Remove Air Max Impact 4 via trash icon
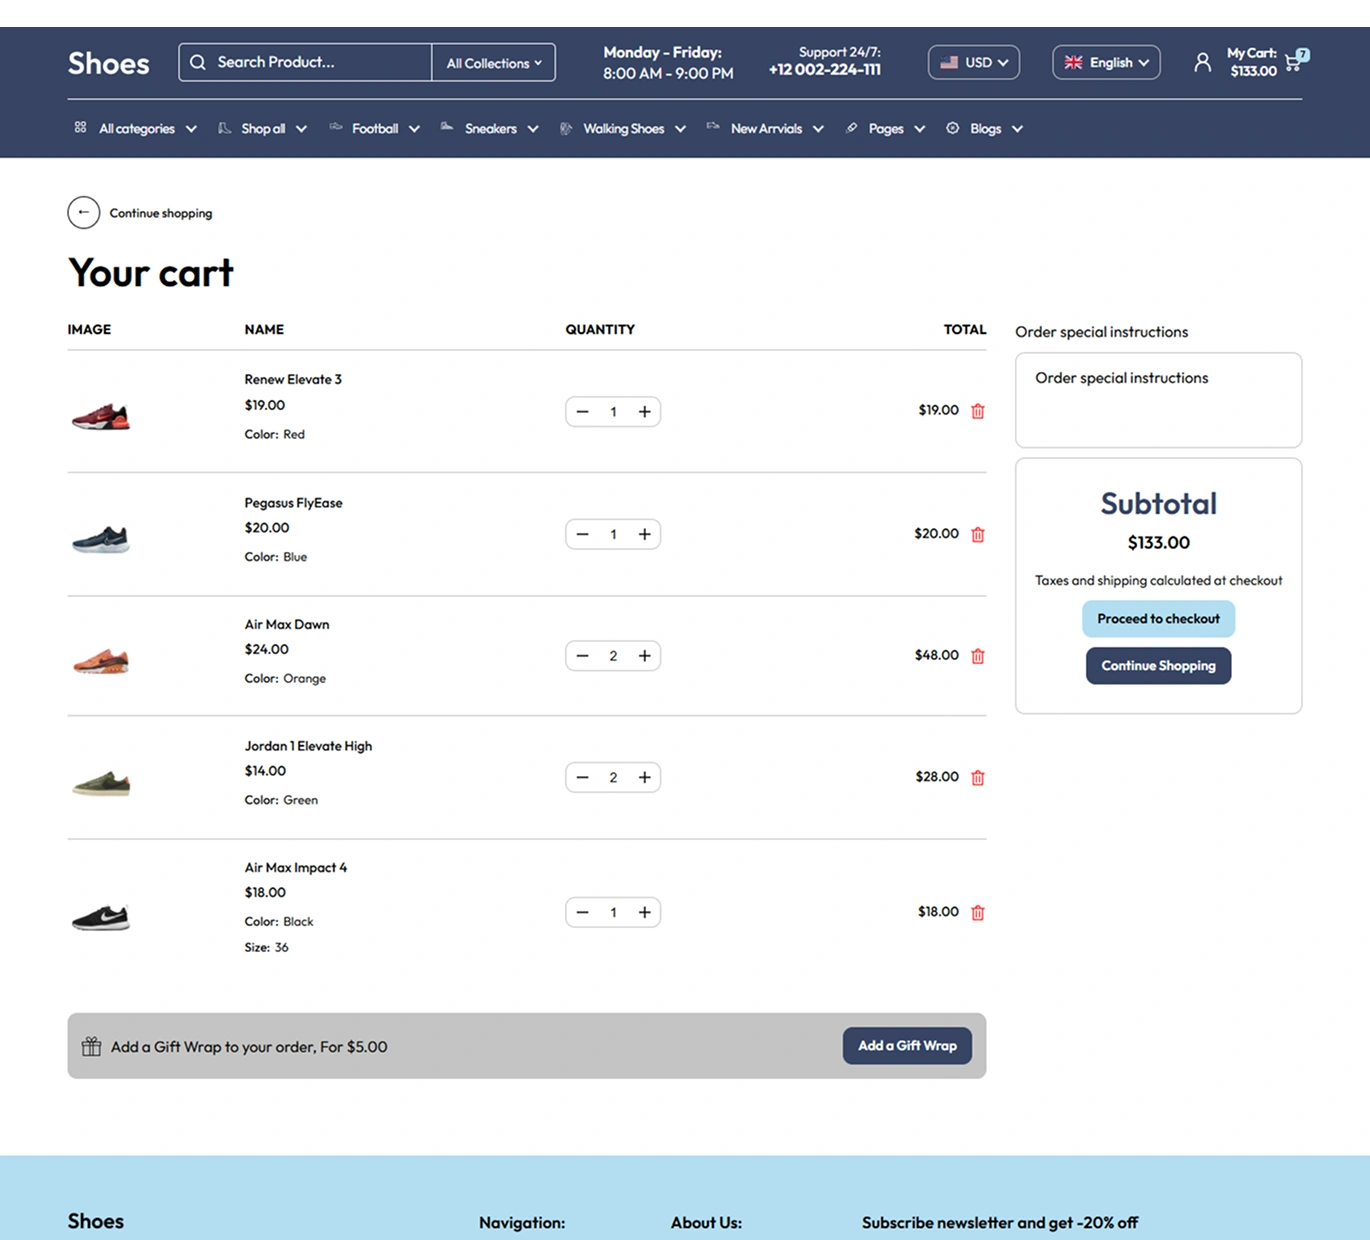Screen dimensions: 1370x1240 (x=978, y=912)
